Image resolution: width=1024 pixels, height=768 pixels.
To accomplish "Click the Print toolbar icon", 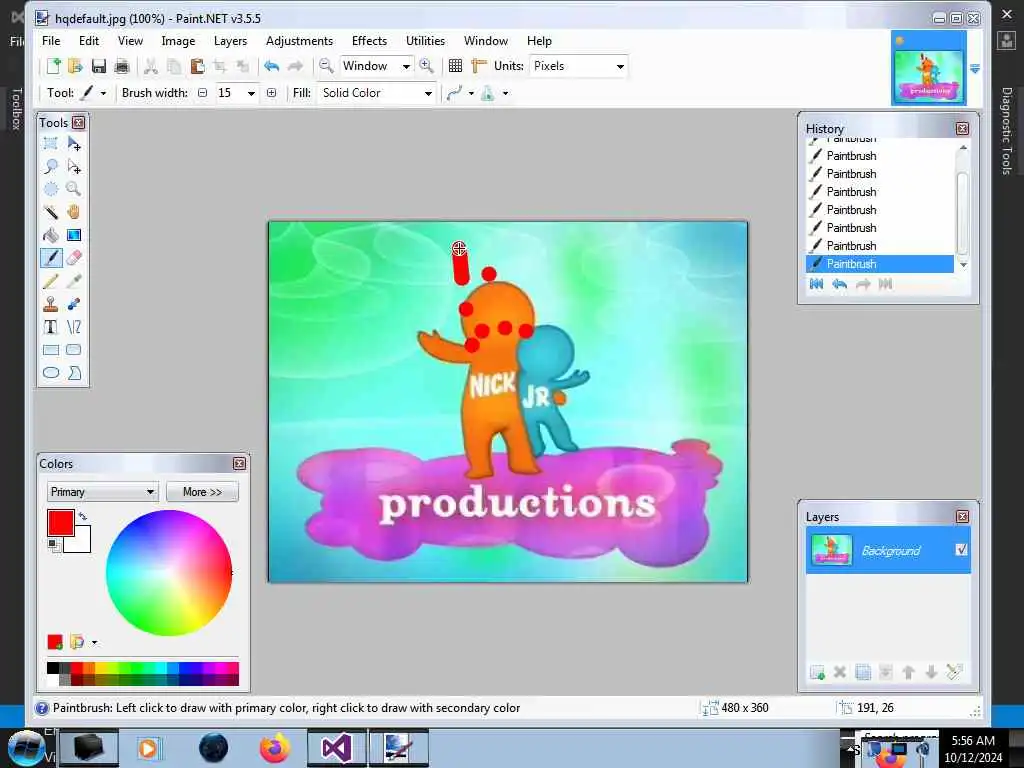I will point(121,66).
